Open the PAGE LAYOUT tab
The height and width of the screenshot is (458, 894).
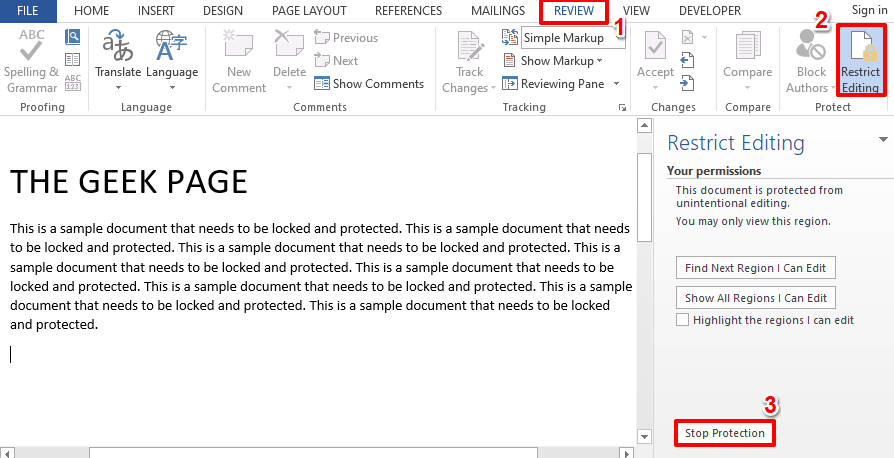(x=309, y=11)
